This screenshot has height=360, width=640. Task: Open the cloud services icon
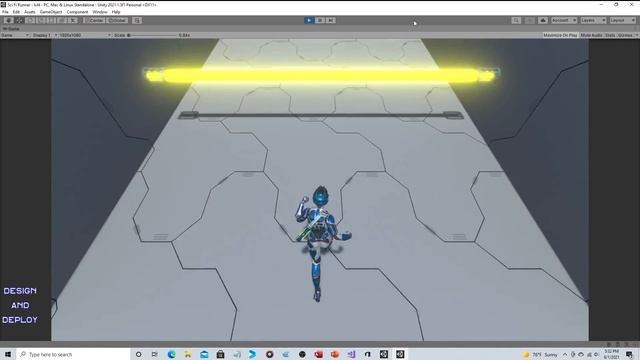coord(542,20)
